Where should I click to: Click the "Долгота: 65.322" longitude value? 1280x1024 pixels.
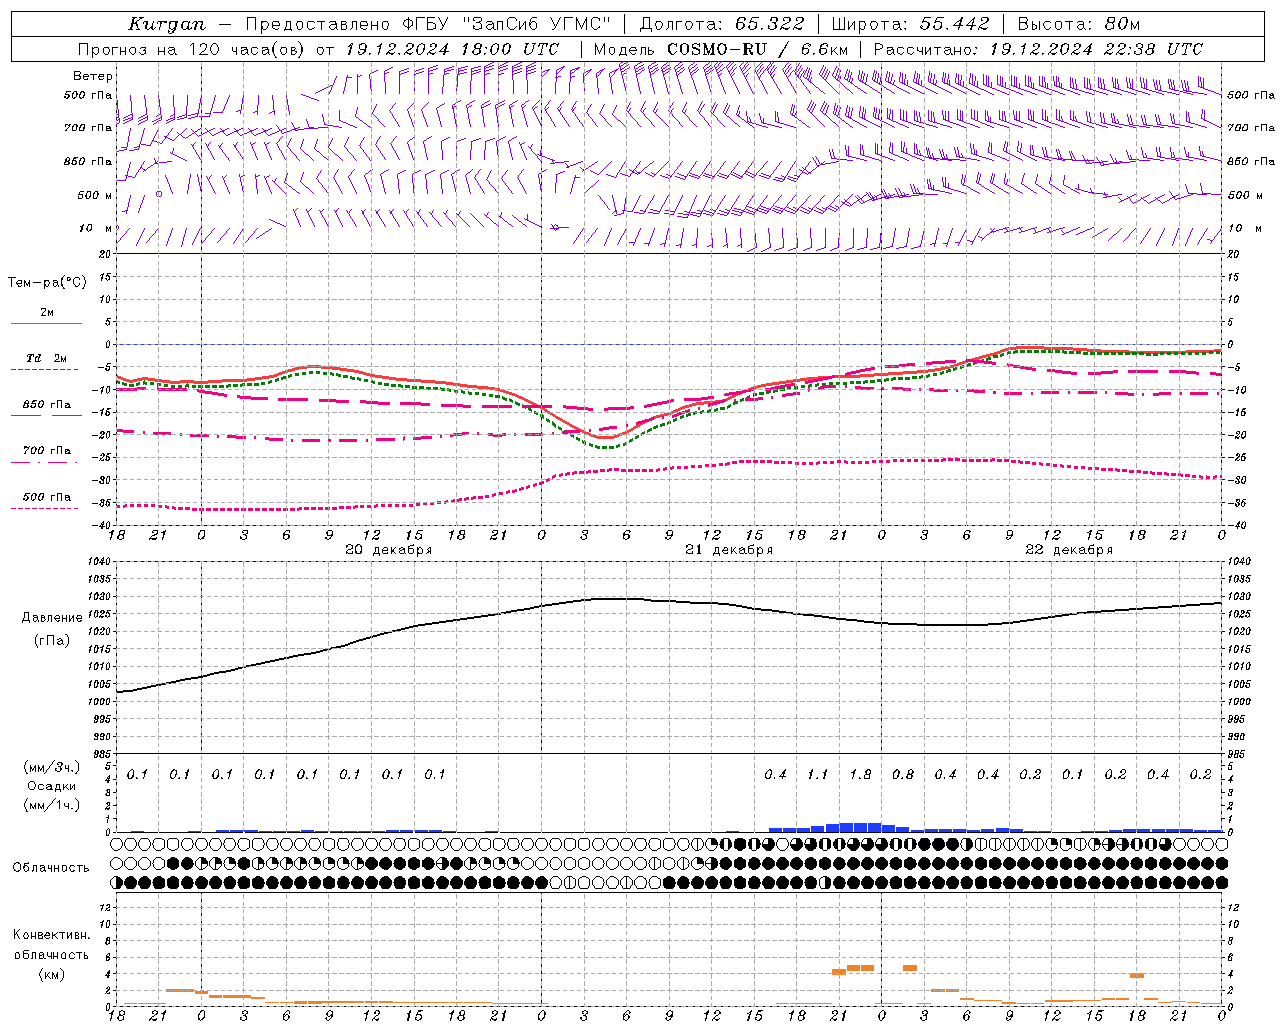[722, 24]
